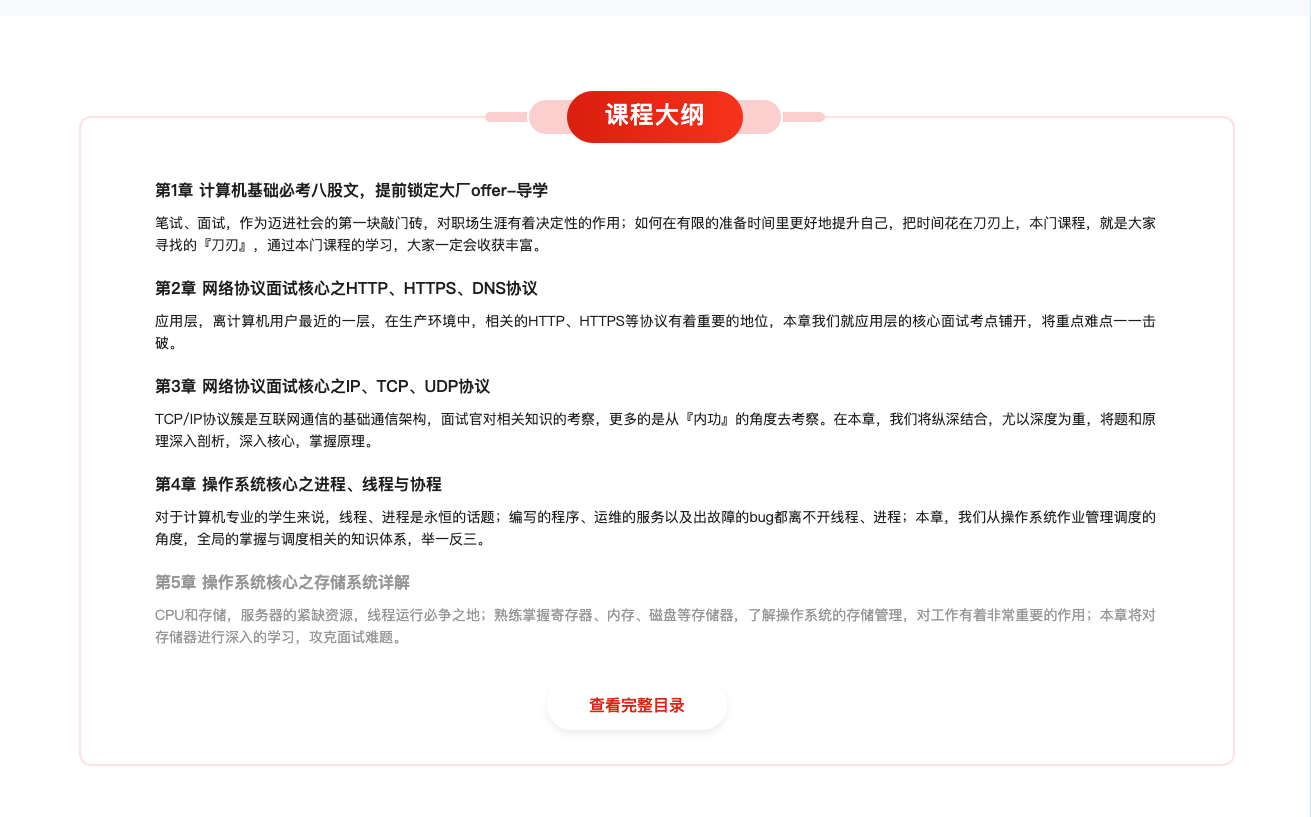Select 第4章 进程、线程与协程 chapter heading
The image size is (1311, 817).
tap(298, 484)
